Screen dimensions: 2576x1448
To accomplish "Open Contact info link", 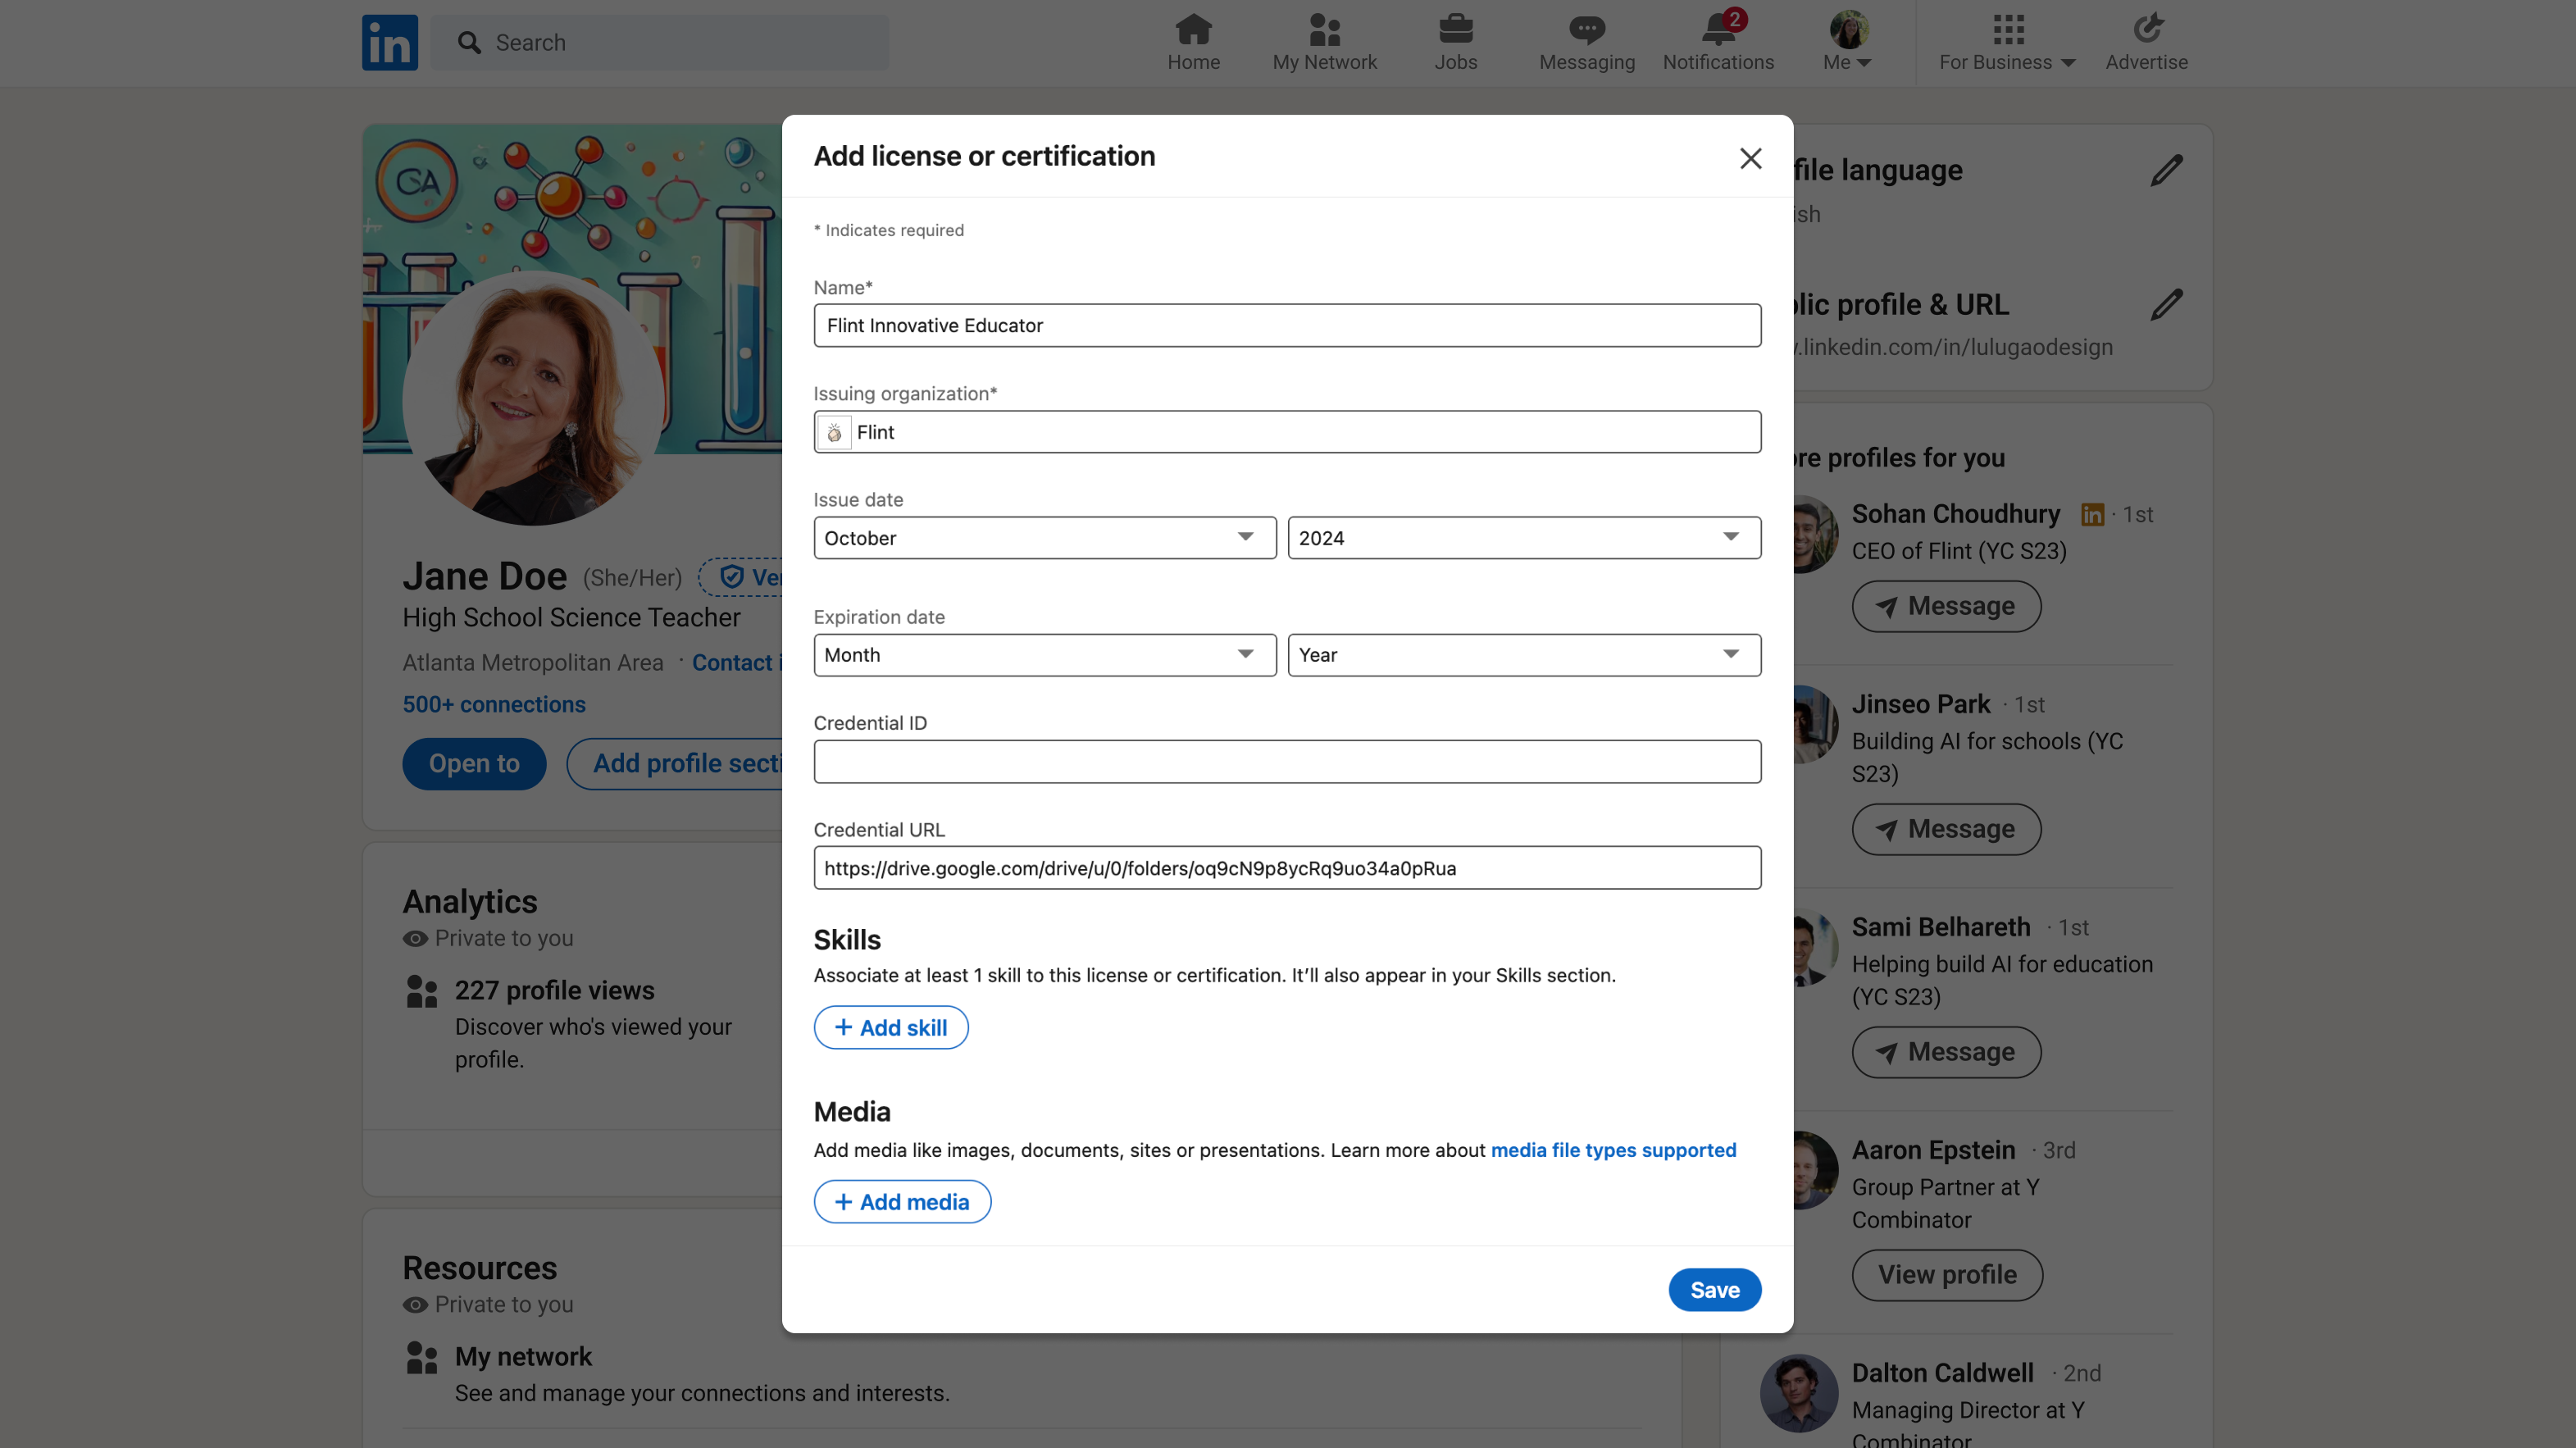I will [737, 663].
